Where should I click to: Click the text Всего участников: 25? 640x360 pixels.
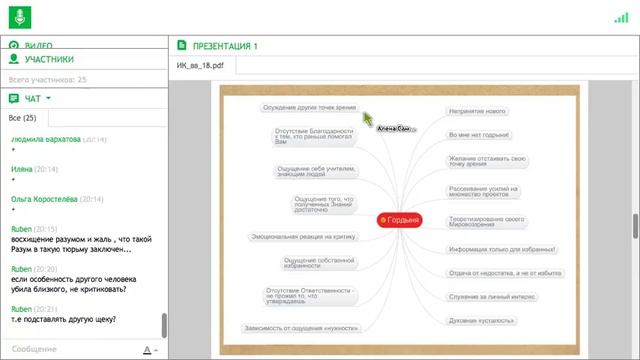[47, 80]
